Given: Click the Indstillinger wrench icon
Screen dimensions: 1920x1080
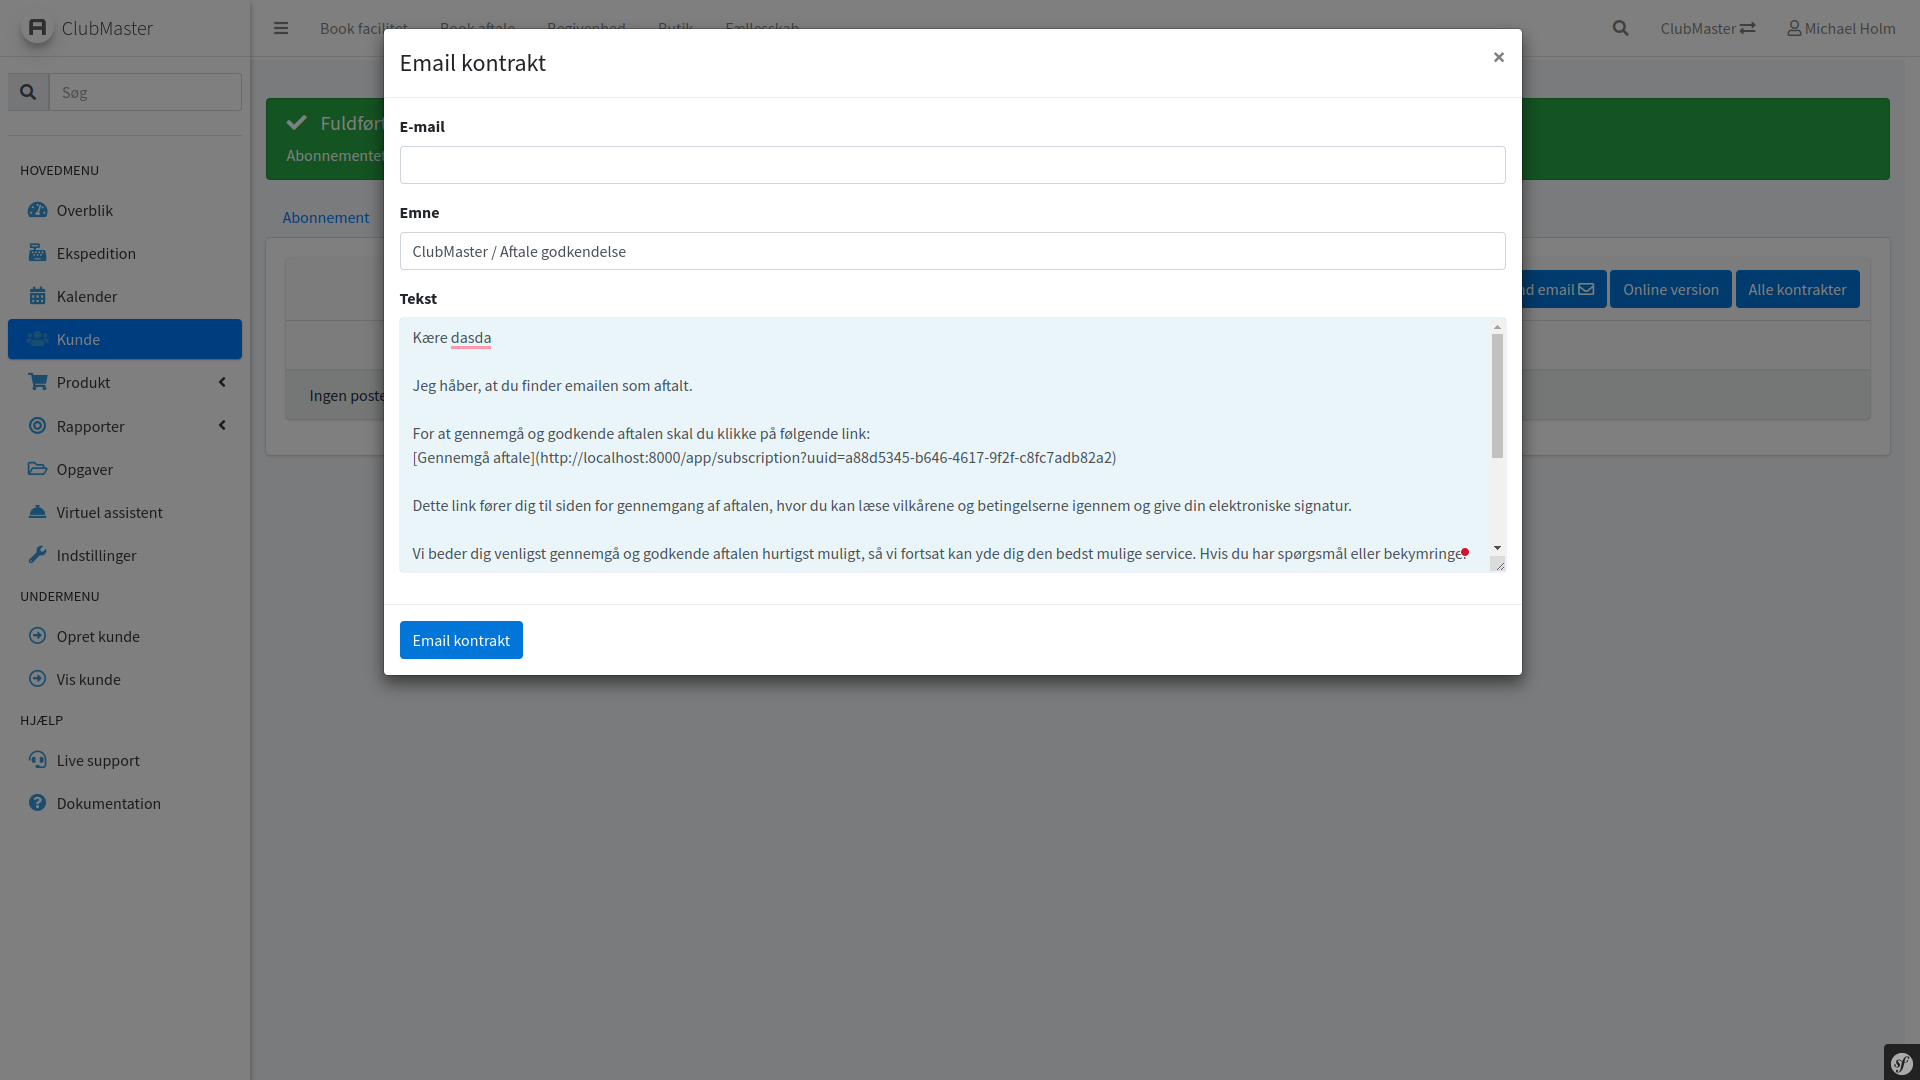Looking at the screenshot, I should [x=37, y=555].
